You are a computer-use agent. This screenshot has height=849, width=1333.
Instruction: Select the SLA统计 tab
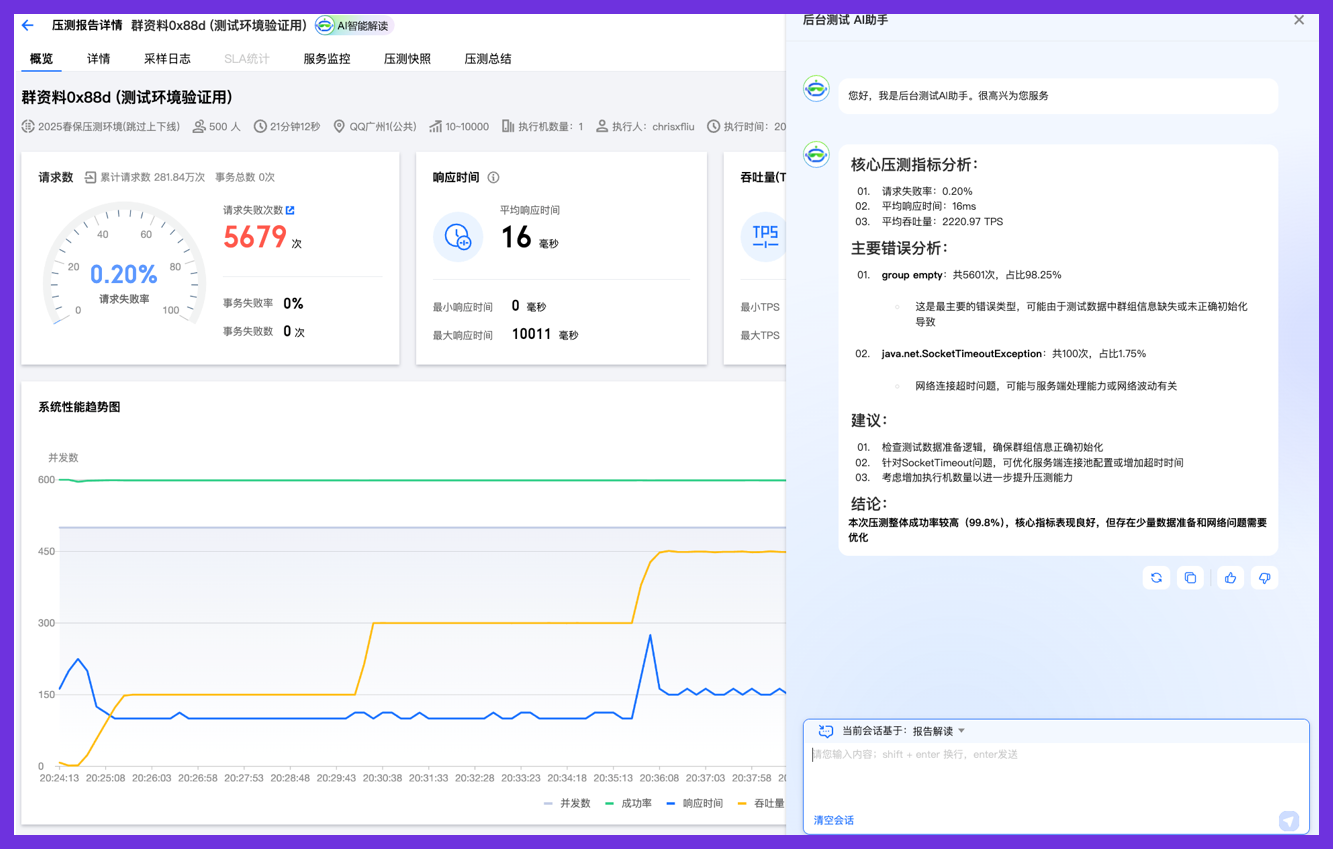point(247,59)
